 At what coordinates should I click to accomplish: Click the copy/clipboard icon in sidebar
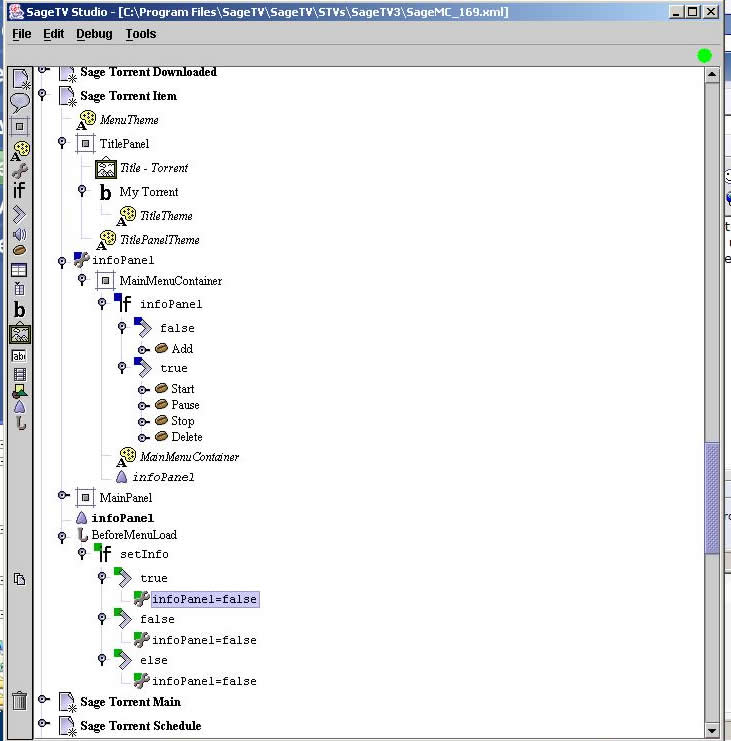[x=19, y=579]
